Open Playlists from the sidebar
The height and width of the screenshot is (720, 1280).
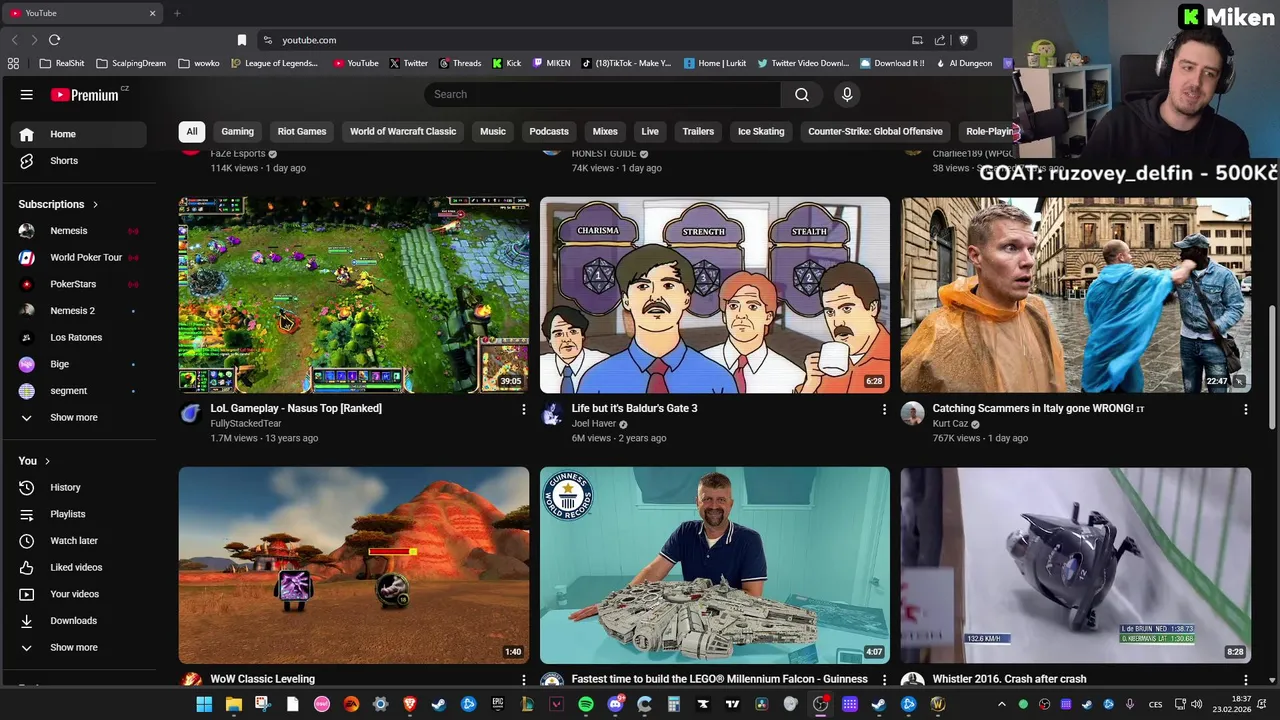coord(78,514)
